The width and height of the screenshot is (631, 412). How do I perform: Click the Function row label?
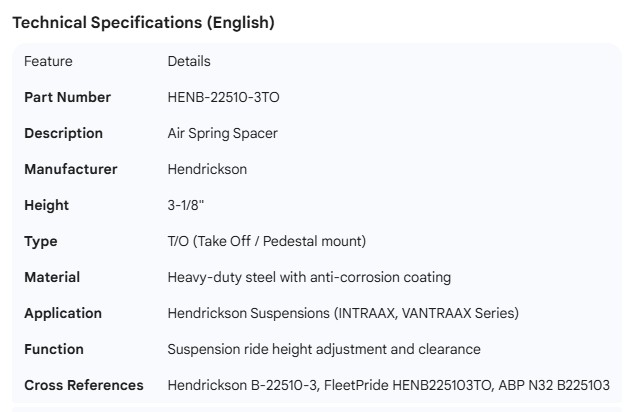click(54, 349)
